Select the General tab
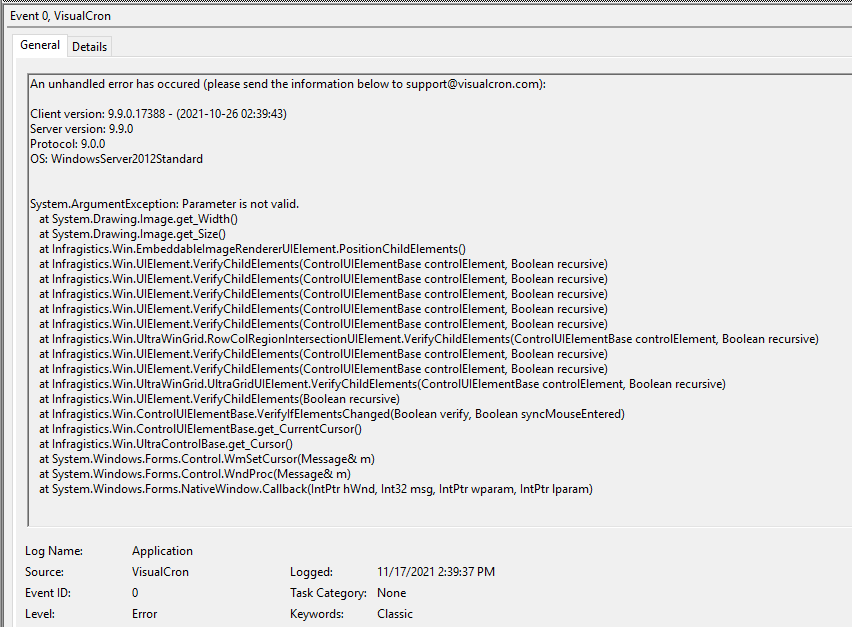Screen dimensions: 852x627 coord(40,45)
